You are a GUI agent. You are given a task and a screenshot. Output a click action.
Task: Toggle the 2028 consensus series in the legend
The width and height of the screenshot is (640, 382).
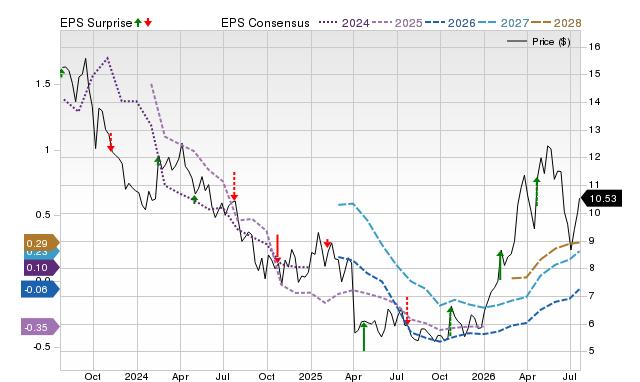556,23
